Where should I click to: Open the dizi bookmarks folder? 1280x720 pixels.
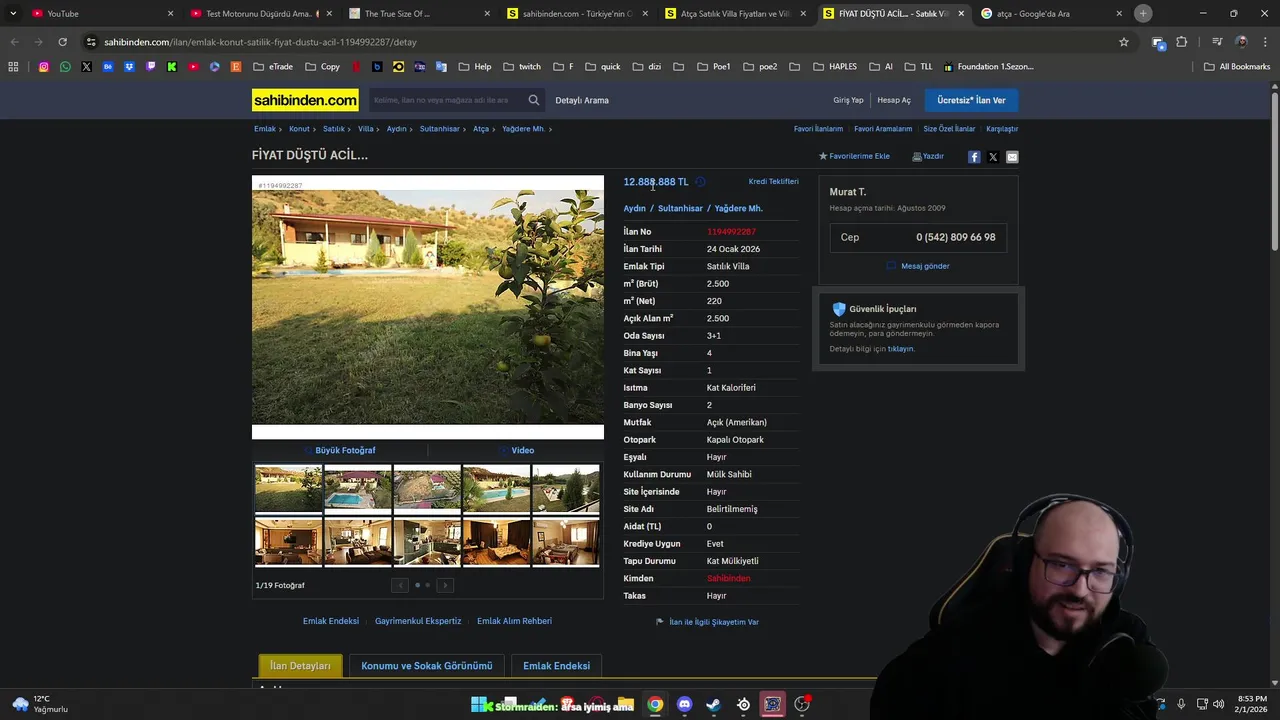pyautogui.click(x=647, y=67)
